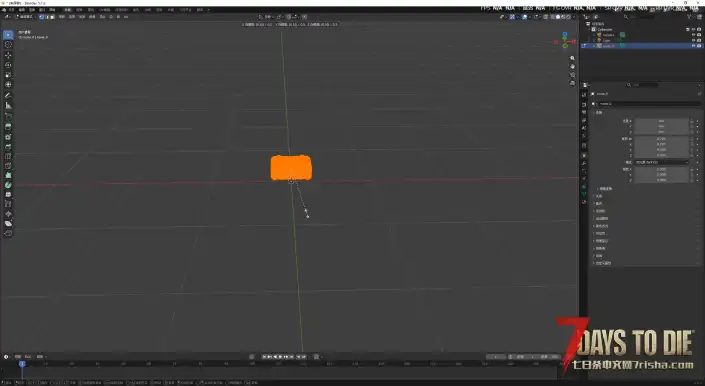Switch perspective/orthographic with grid gizmo button
Viewport: 705px width, 386px height.
coord(572,83)
